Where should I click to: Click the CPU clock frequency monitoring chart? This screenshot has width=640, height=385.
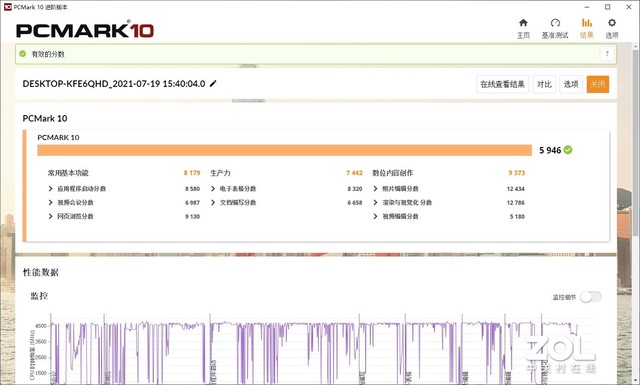pyautogui.click(x=314, y=350)
